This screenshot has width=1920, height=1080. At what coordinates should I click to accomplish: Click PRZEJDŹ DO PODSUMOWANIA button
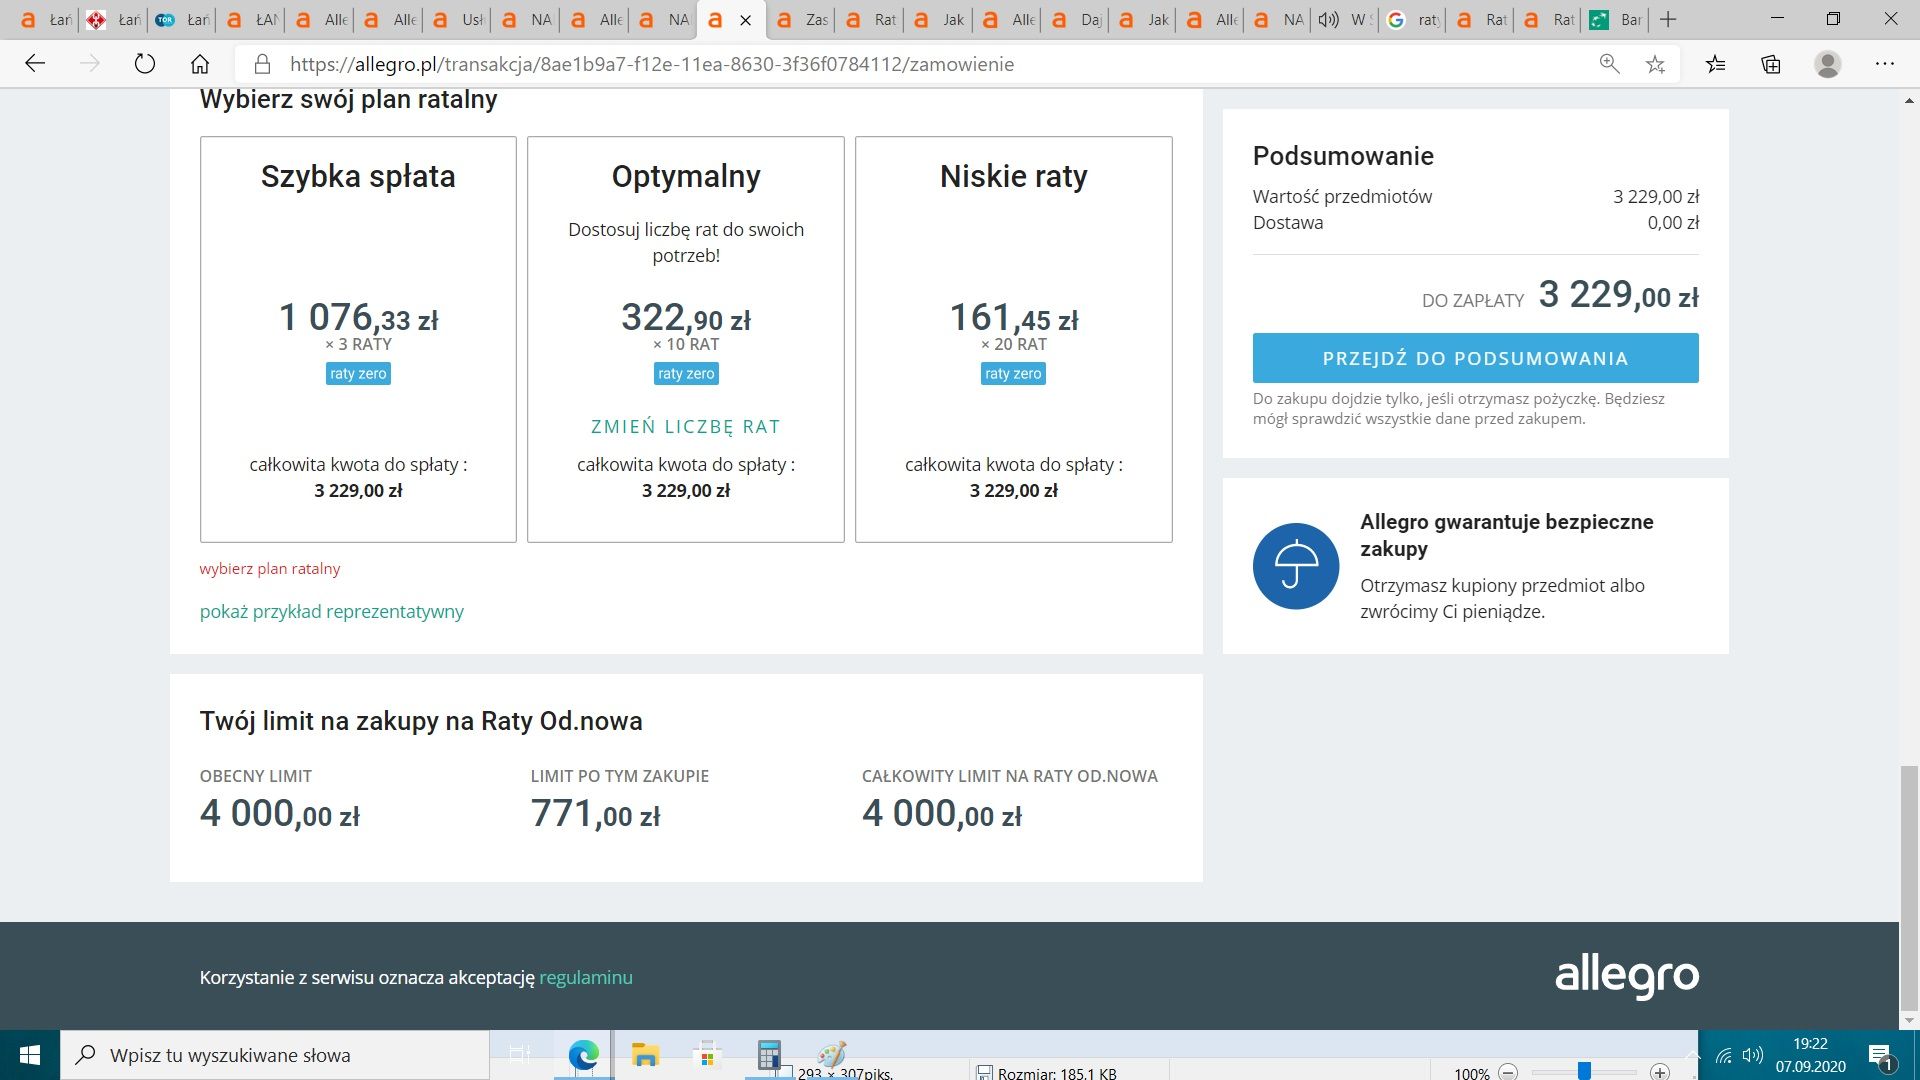click(x=1475, y=358)
